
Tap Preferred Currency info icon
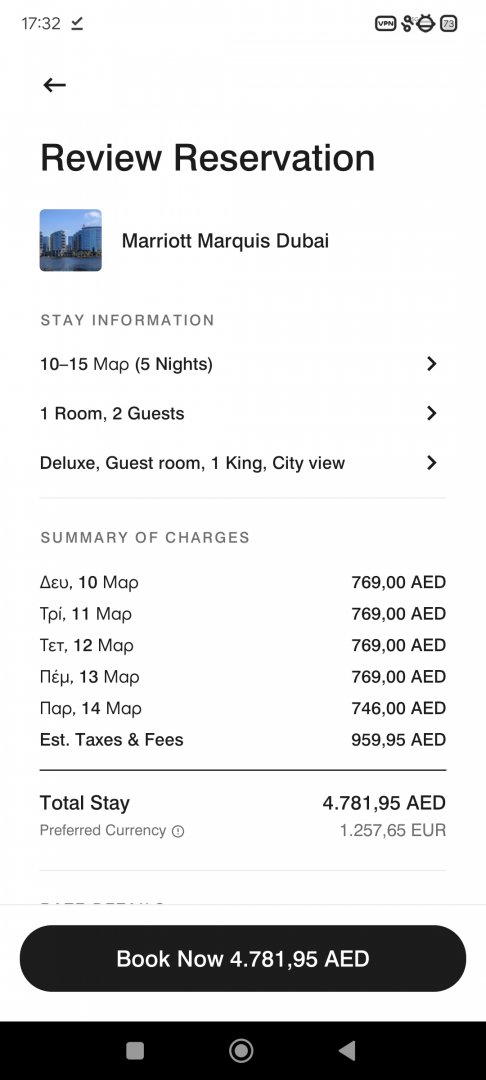(178, 831)
